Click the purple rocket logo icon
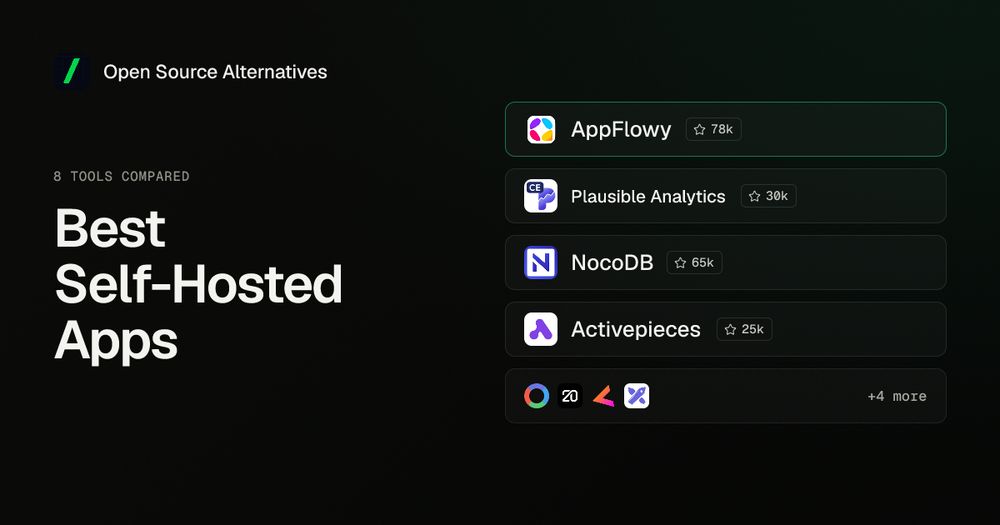1000x525 pixels. tap(636, 396)
